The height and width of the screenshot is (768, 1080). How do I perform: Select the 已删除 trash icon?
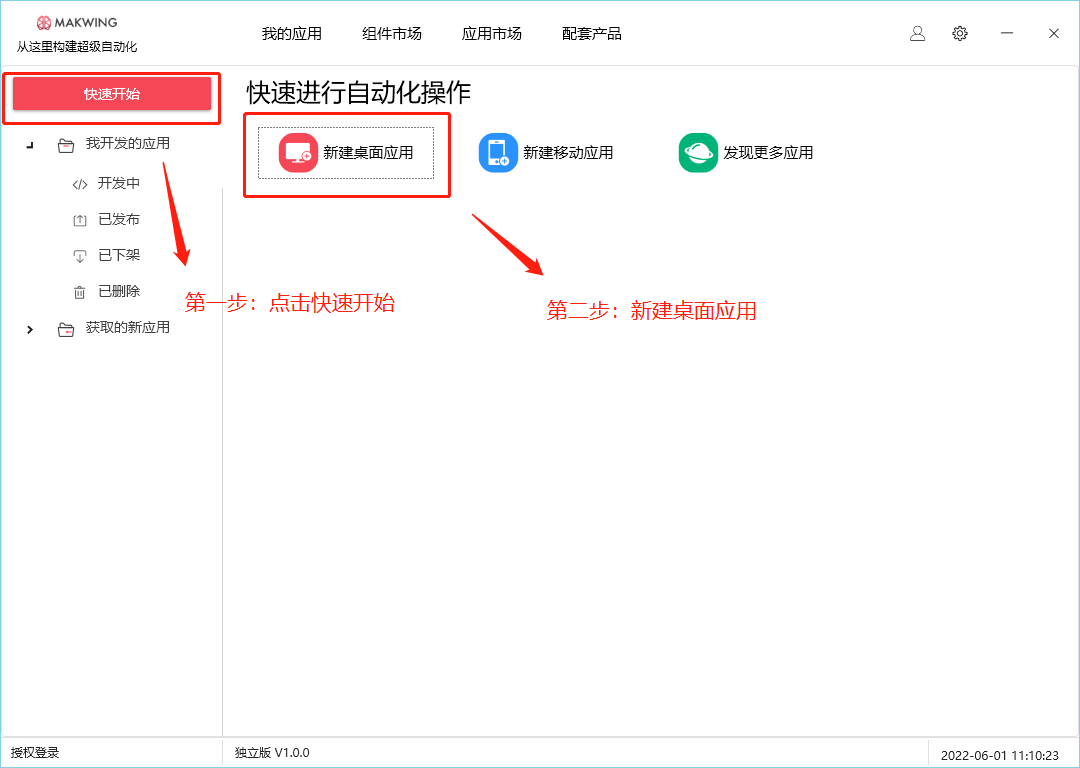81,291
